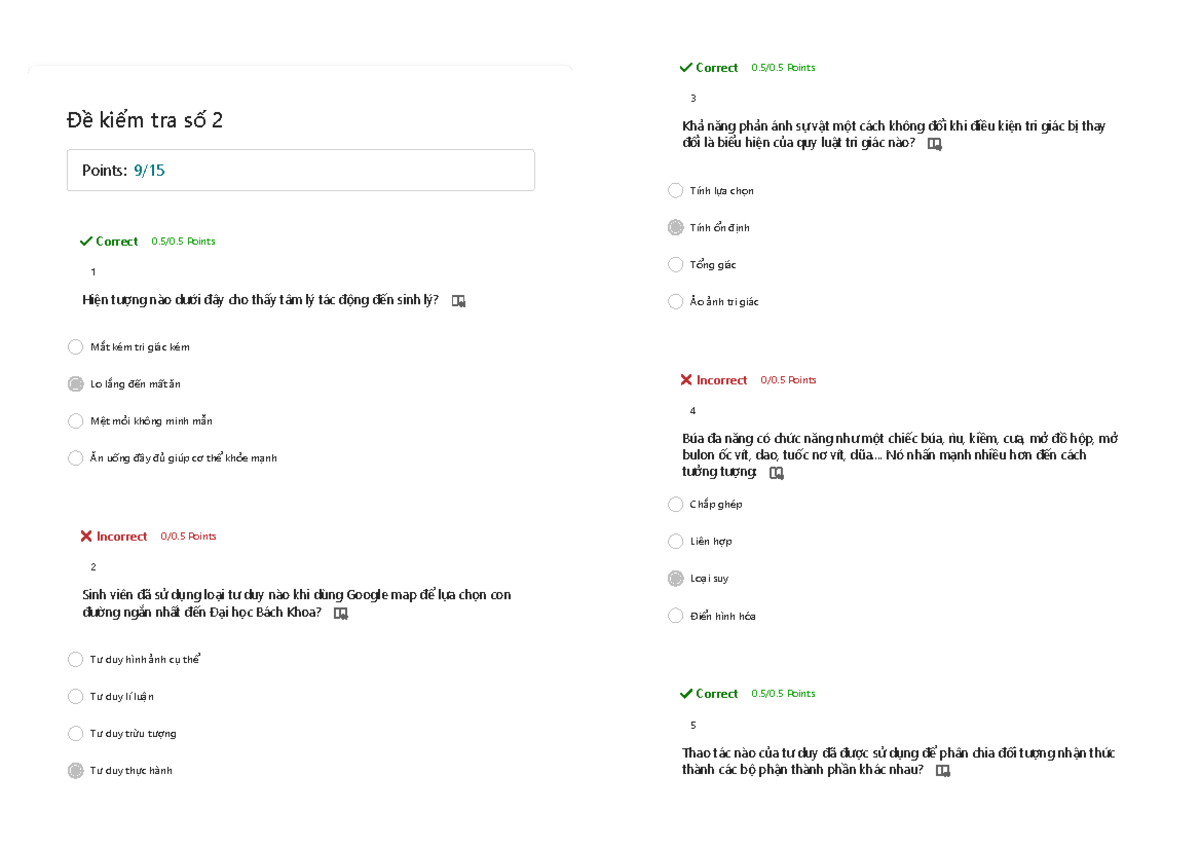The width and height of the screenshot is (1200, 849).
Task: Click the Points 9/15 score box
Action: click(300, 171)
